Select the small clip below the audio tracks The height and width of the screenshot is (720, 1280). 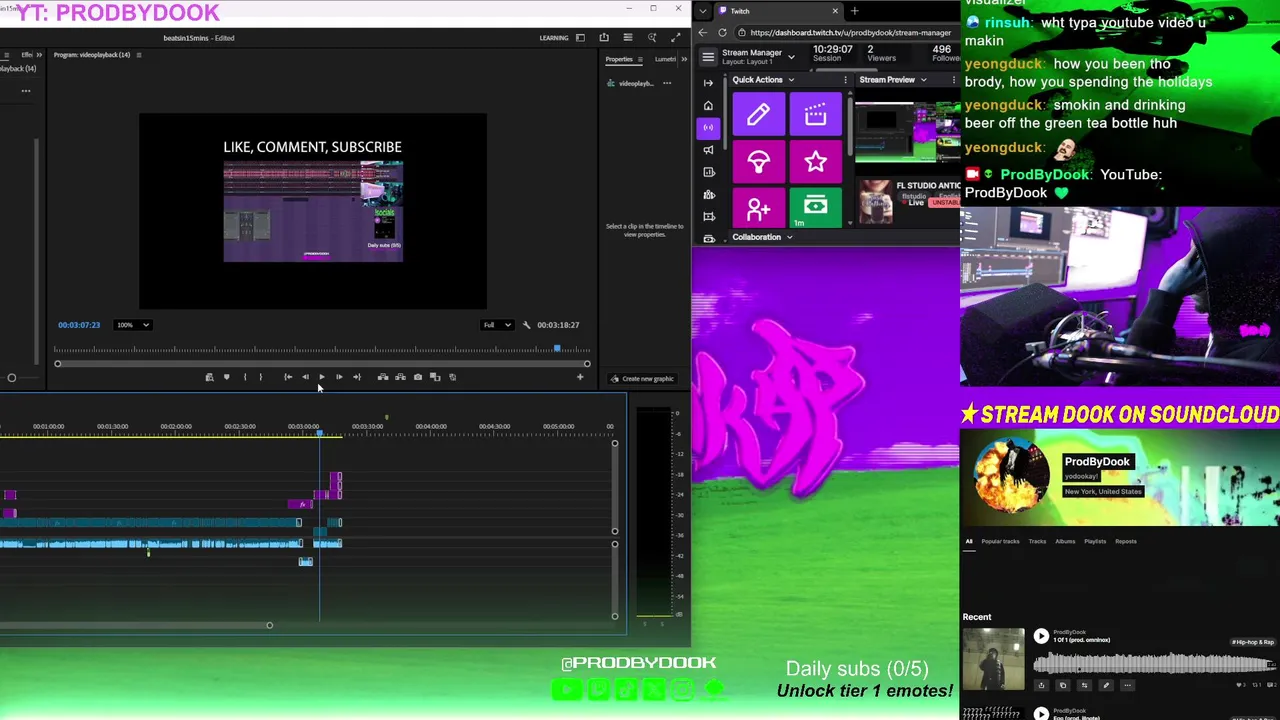(306, 562)
